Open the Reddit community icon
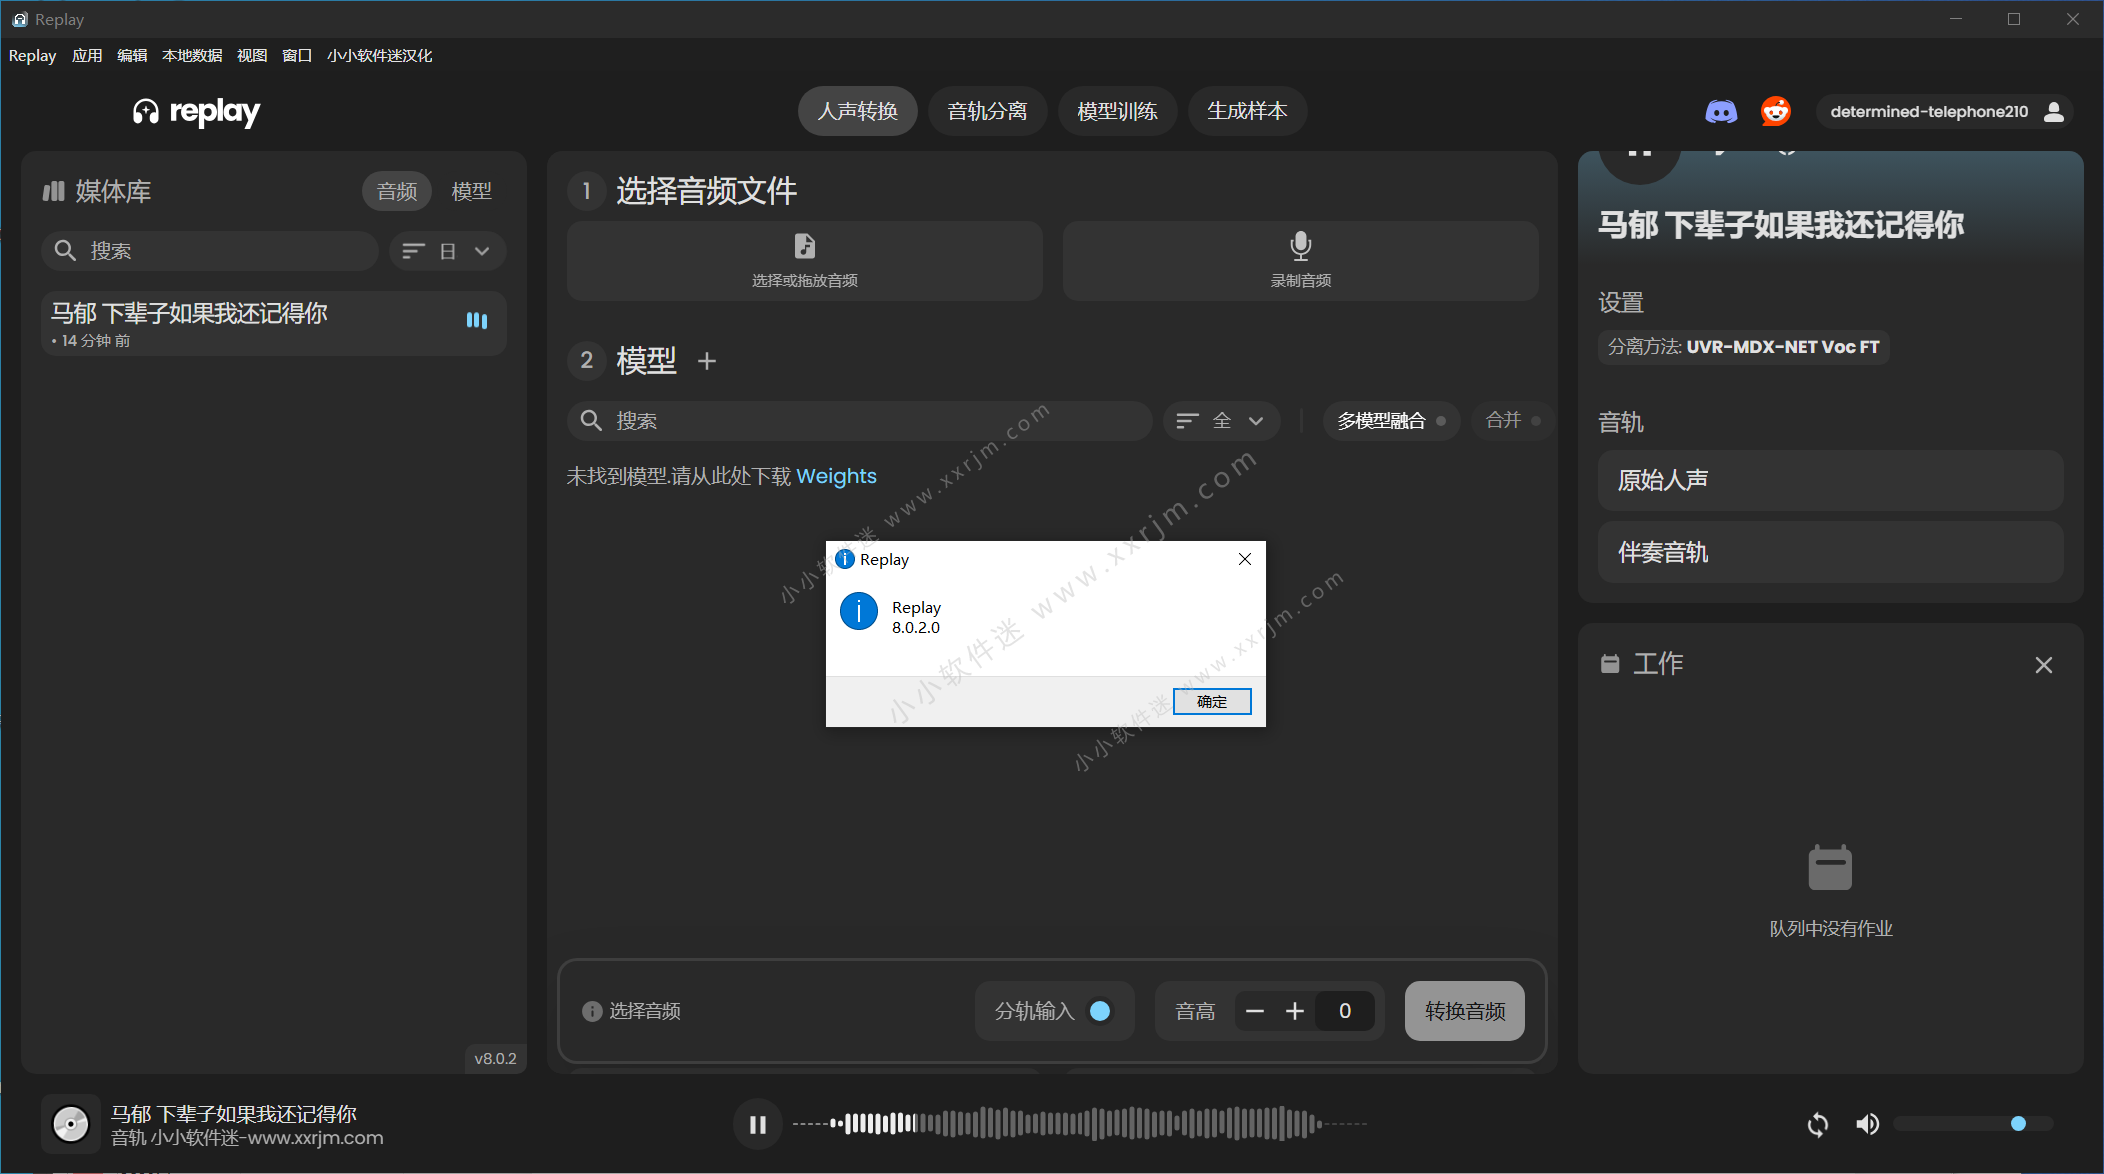Image resolution: width=2104 pixels, height=1174 pixels. tap(1776, 111)
